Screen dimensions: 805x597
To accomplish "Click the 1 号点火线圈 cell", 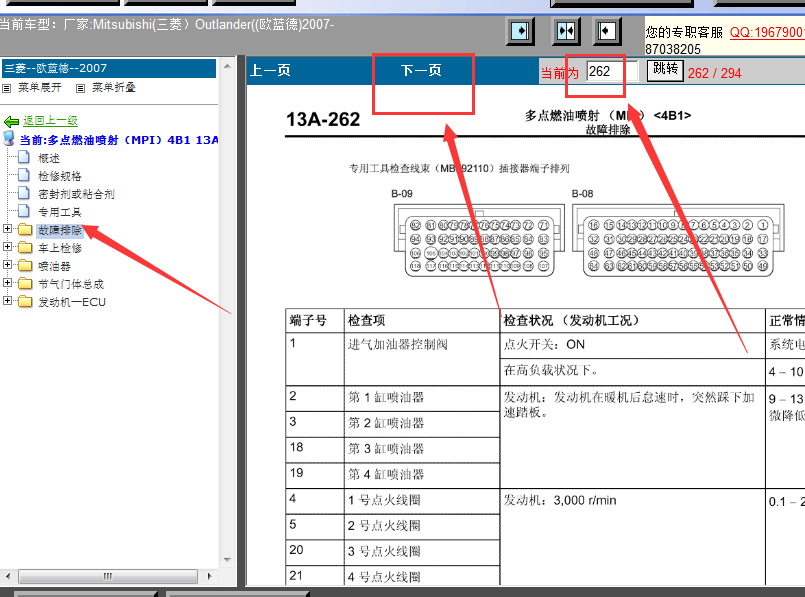I will point(421,500).
